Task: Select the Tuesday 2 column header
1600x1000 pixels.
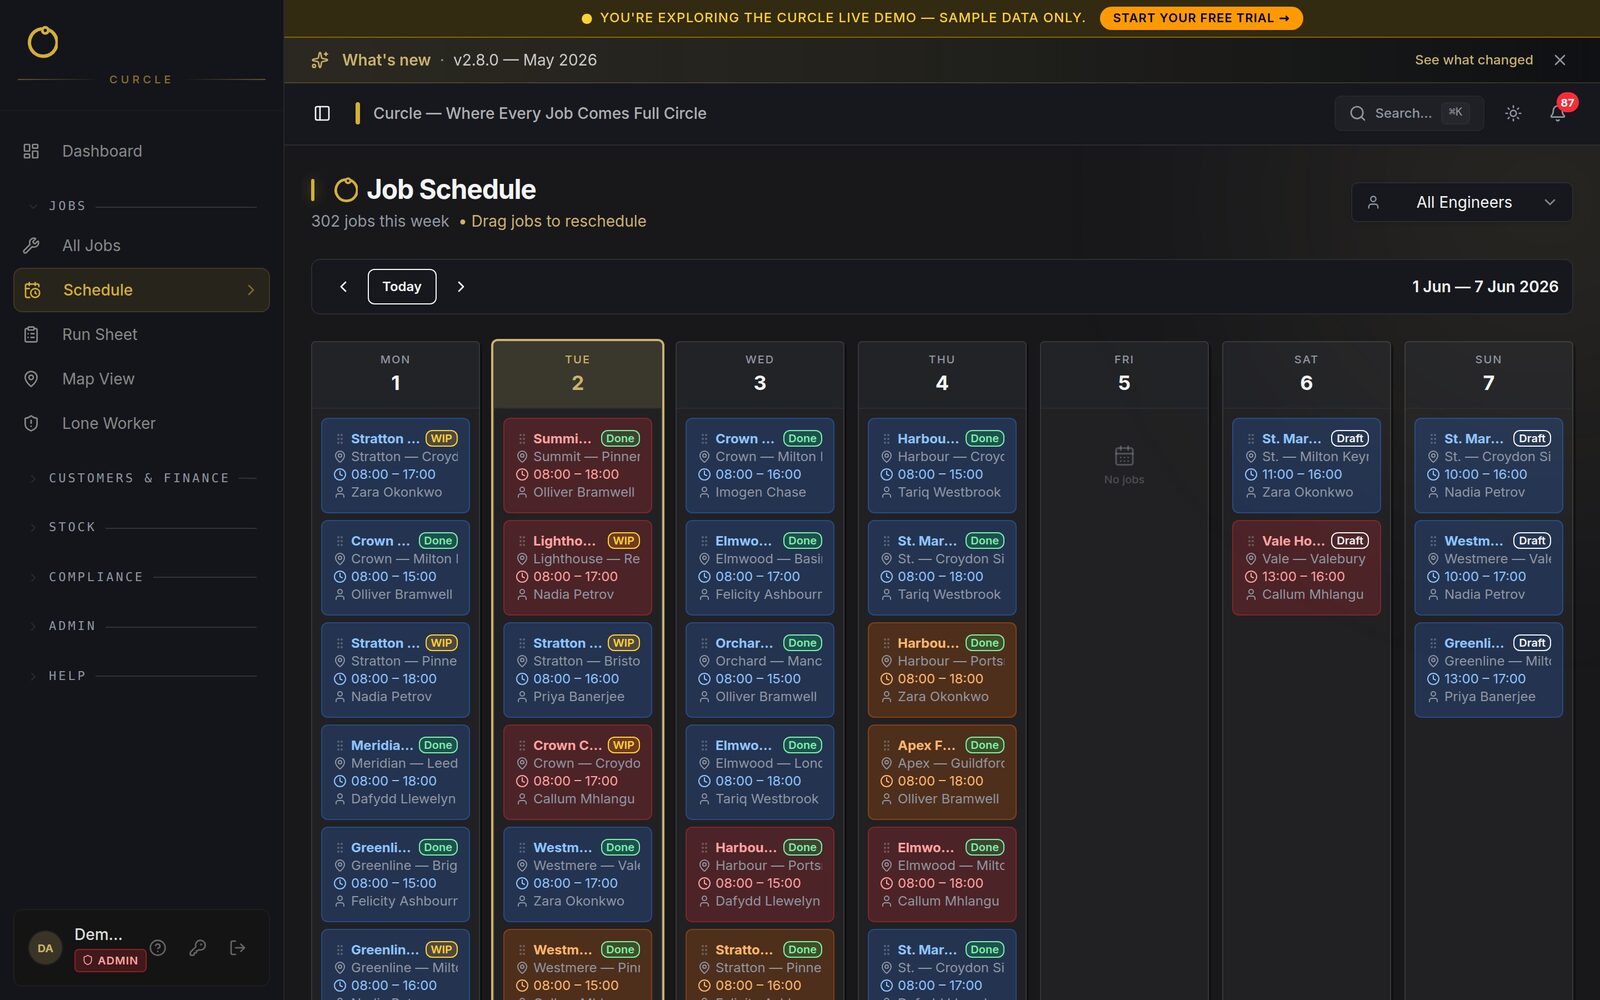Action: pyautogui.click(x=578, y=373)
